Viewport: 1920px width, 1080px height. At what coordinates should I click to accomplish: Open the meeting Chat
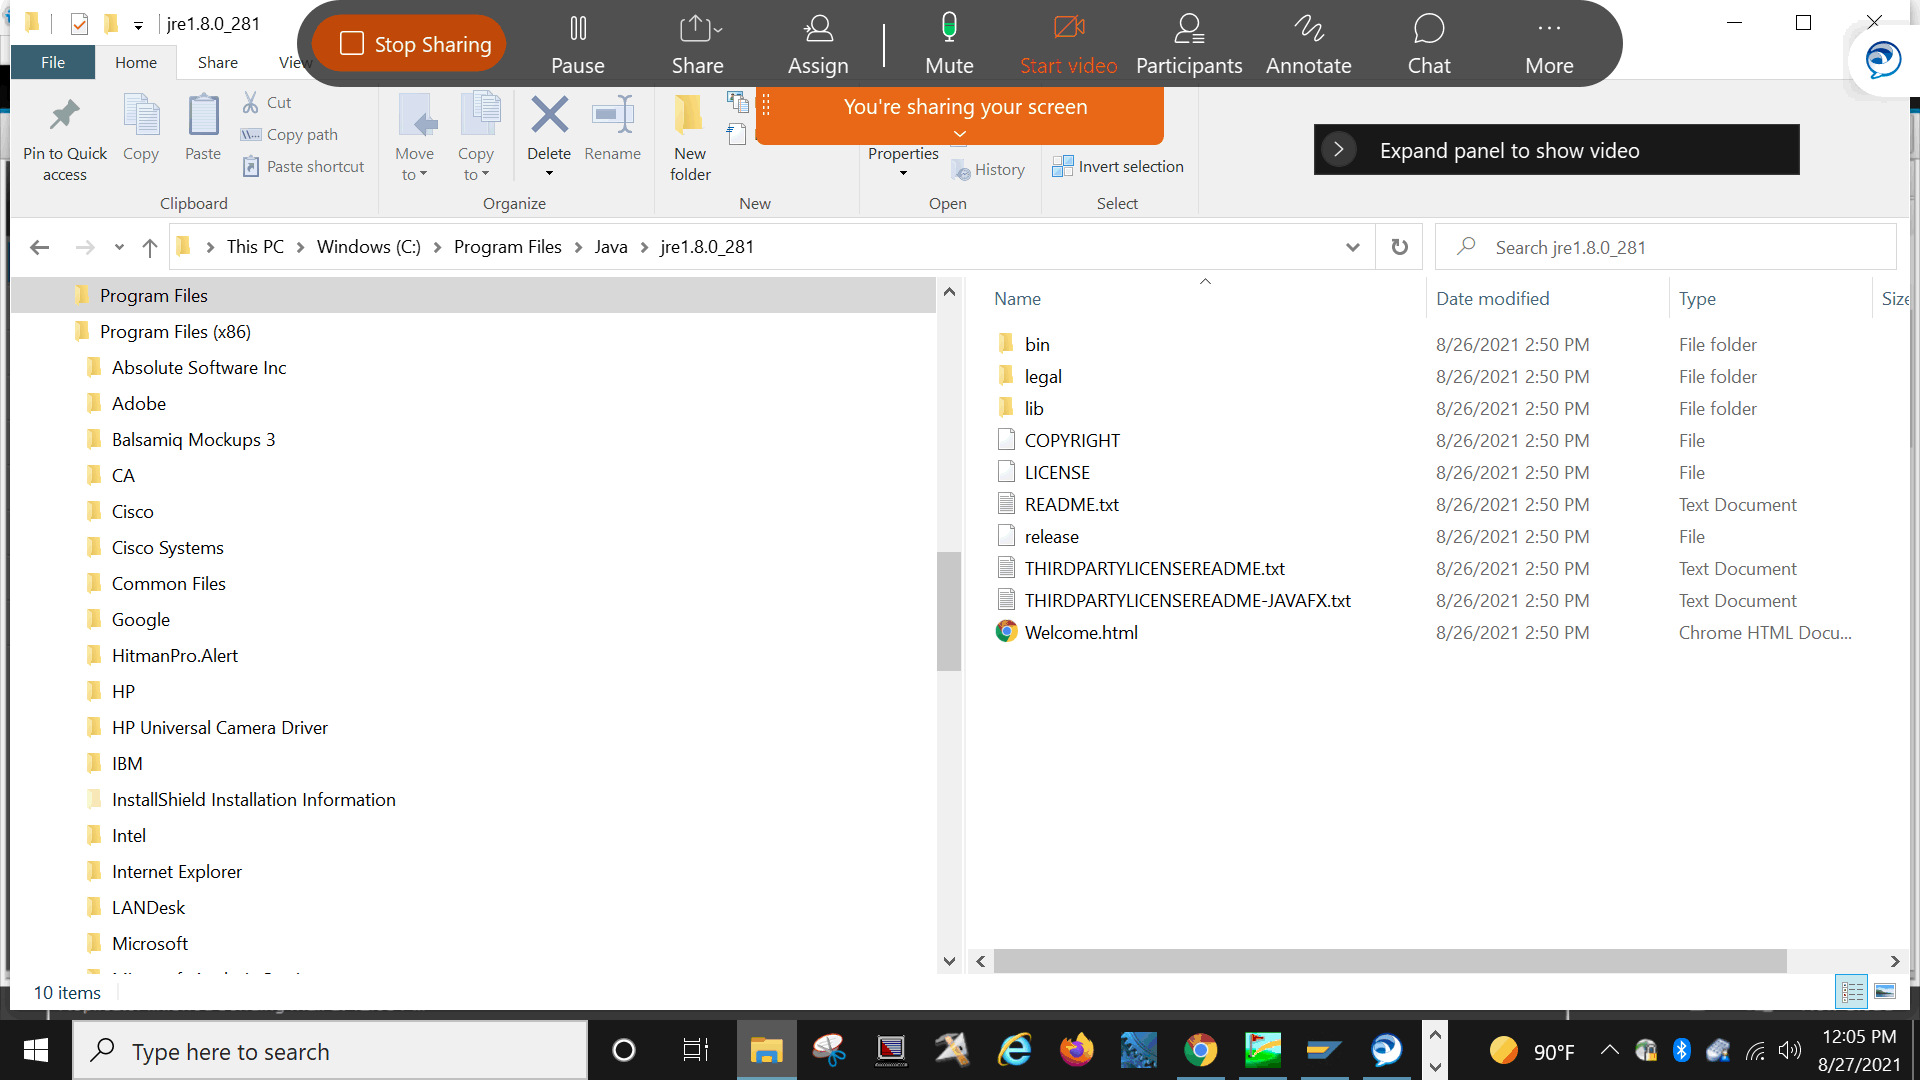(x=1429, y=43)
